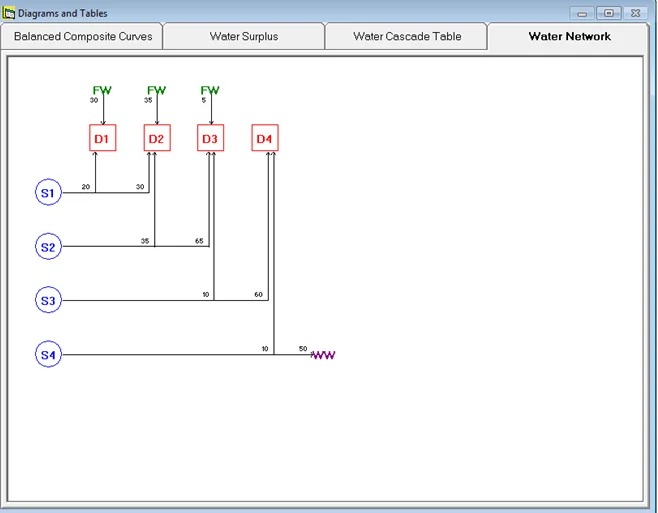Show the Water Cascade Table tab

pyautogui.click(x=407, y=36)
